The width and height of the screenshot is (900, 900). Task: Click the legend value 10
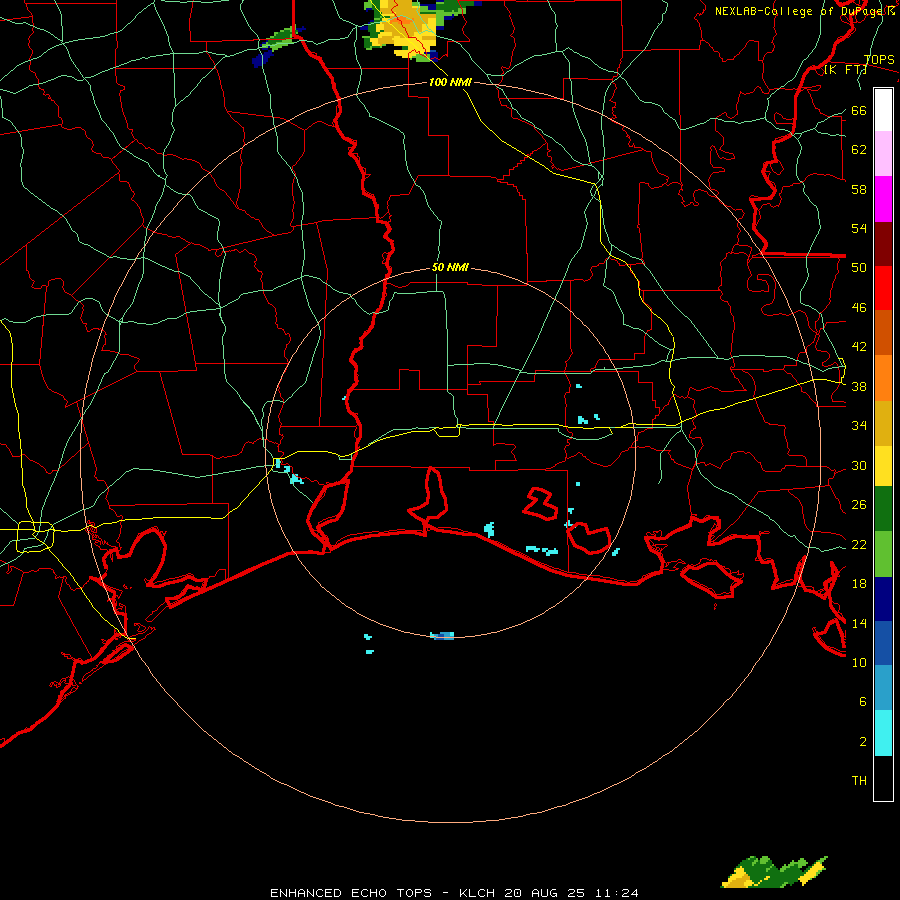coord(859,663)
